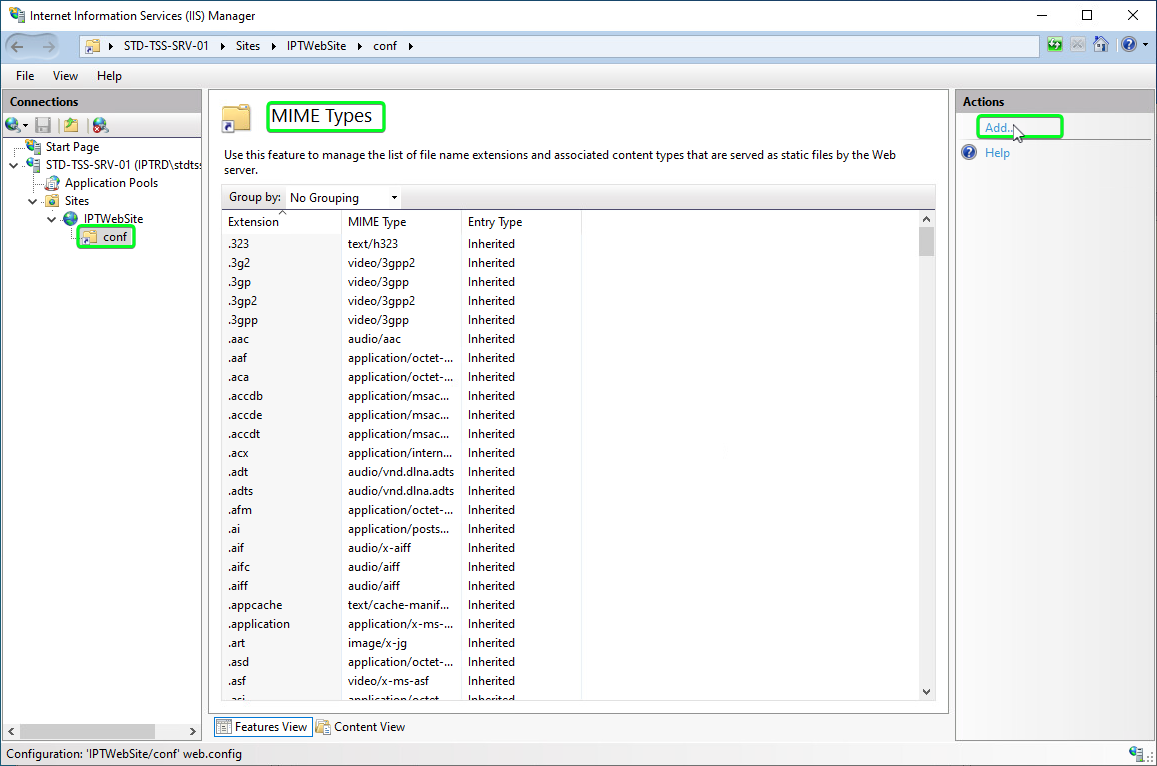
Task: Select the IPTWebSite node in the tree
Action: [x=113, y=218]
